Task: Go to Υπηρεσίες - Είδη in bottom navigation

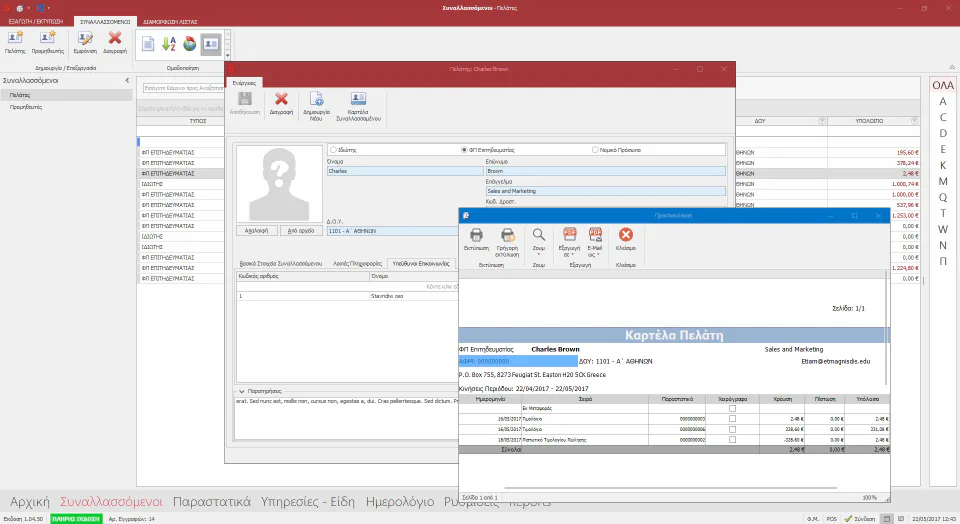Action: (x=308, y=502)
